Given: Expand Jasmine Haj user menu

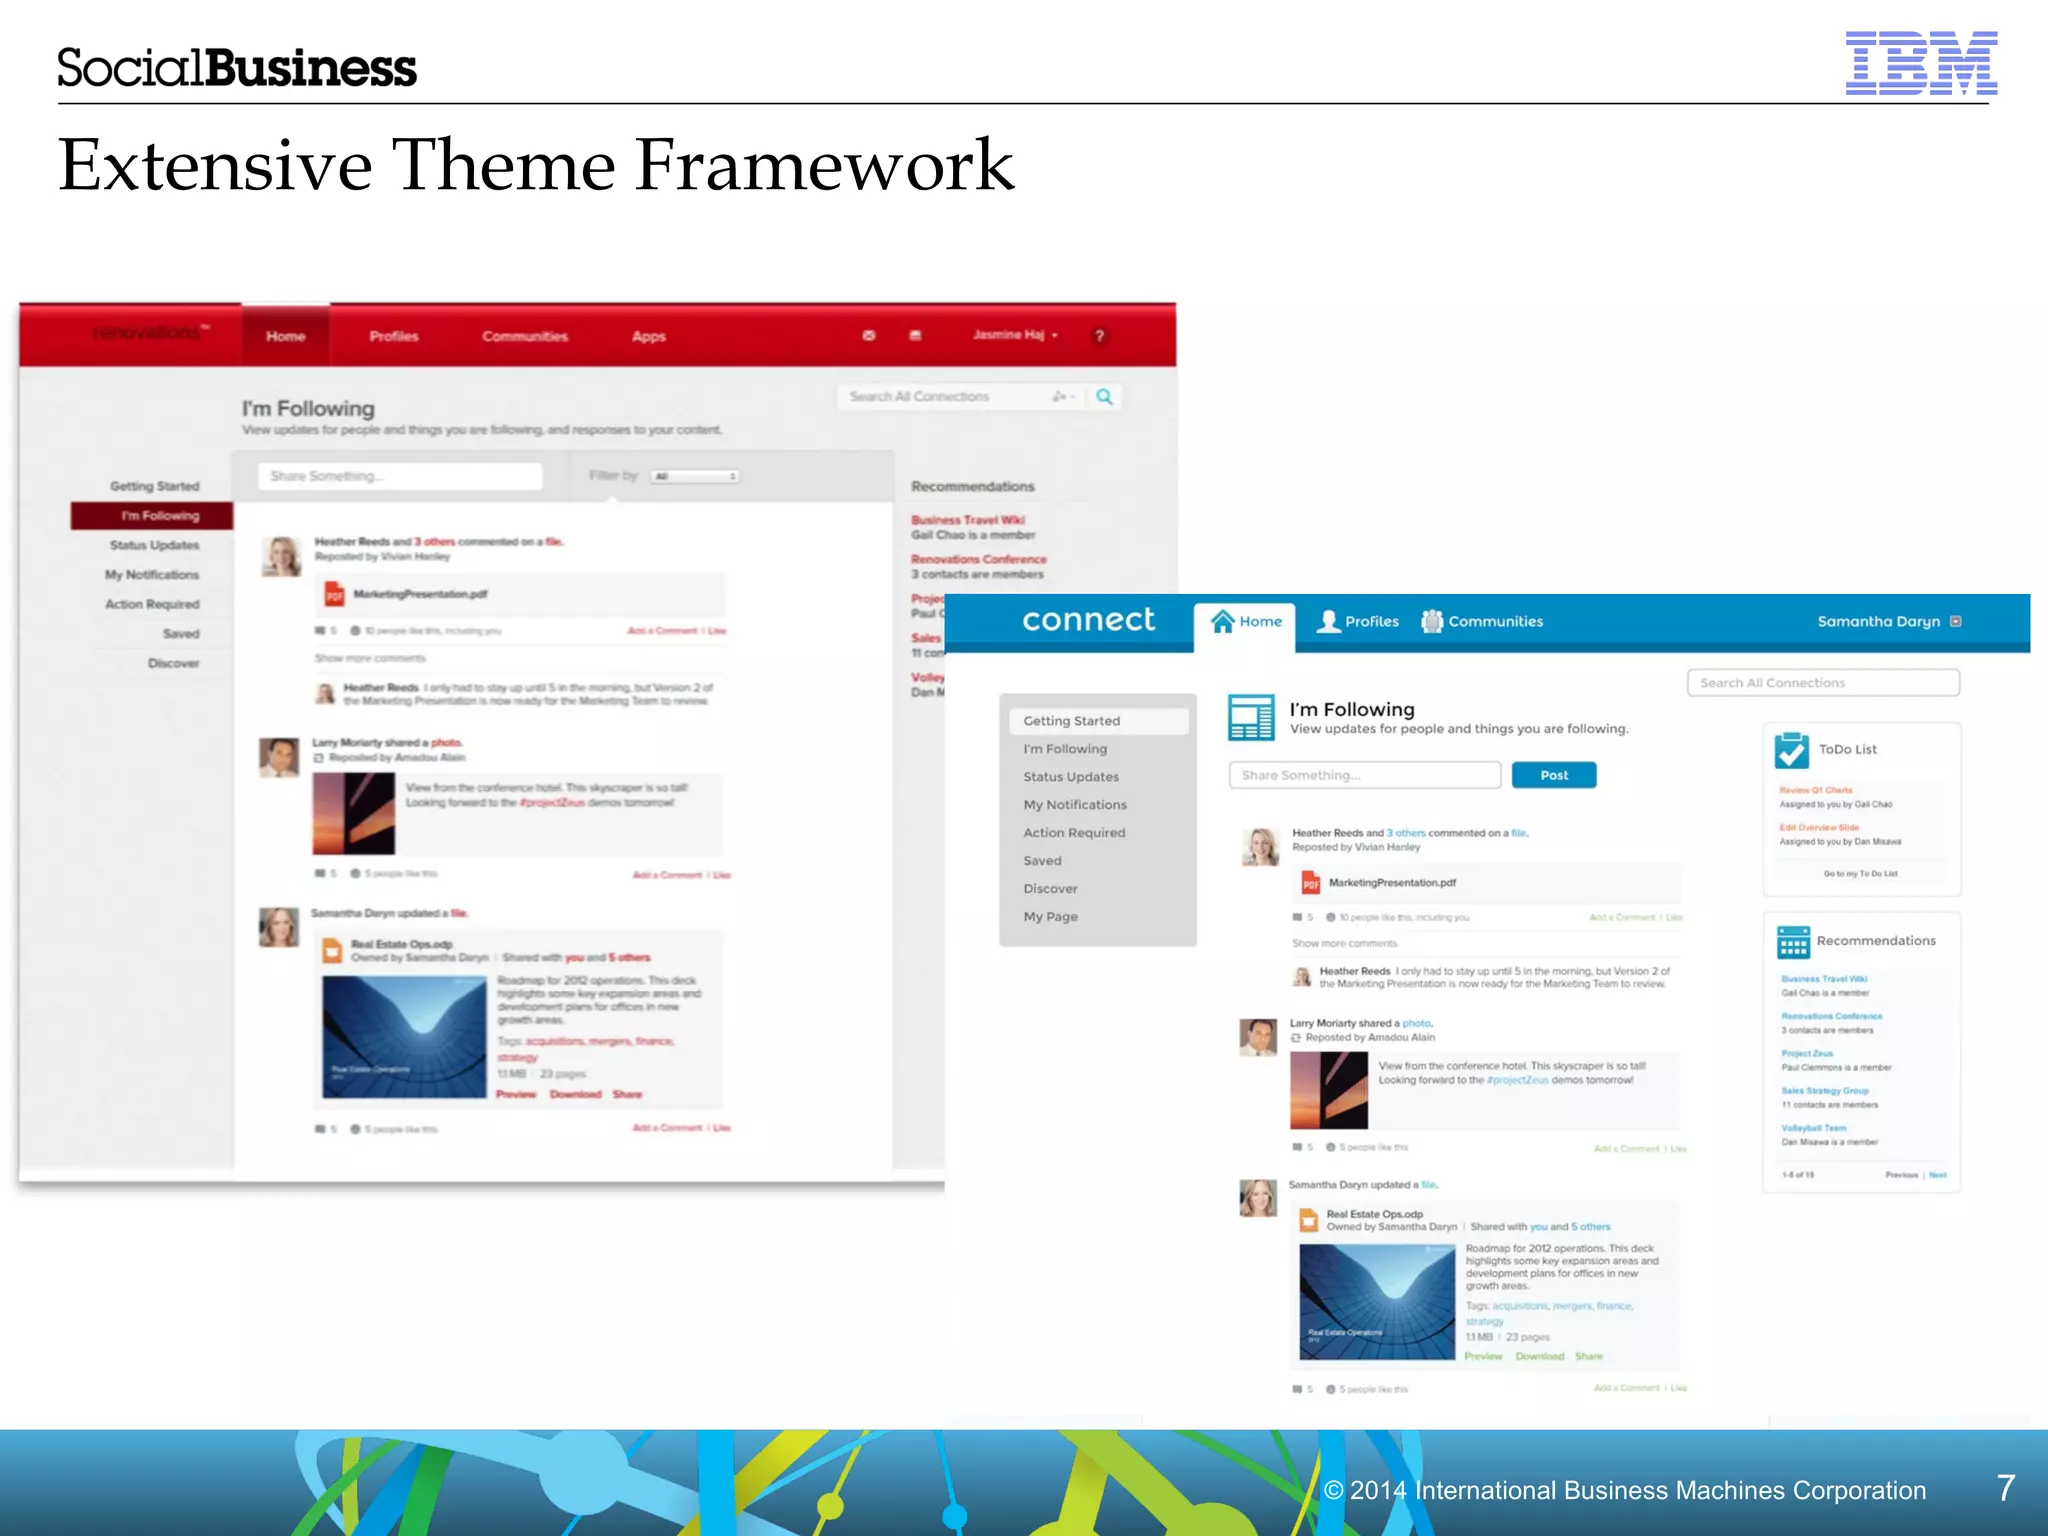Looking at the screenshot, I should click(1015, 335).
